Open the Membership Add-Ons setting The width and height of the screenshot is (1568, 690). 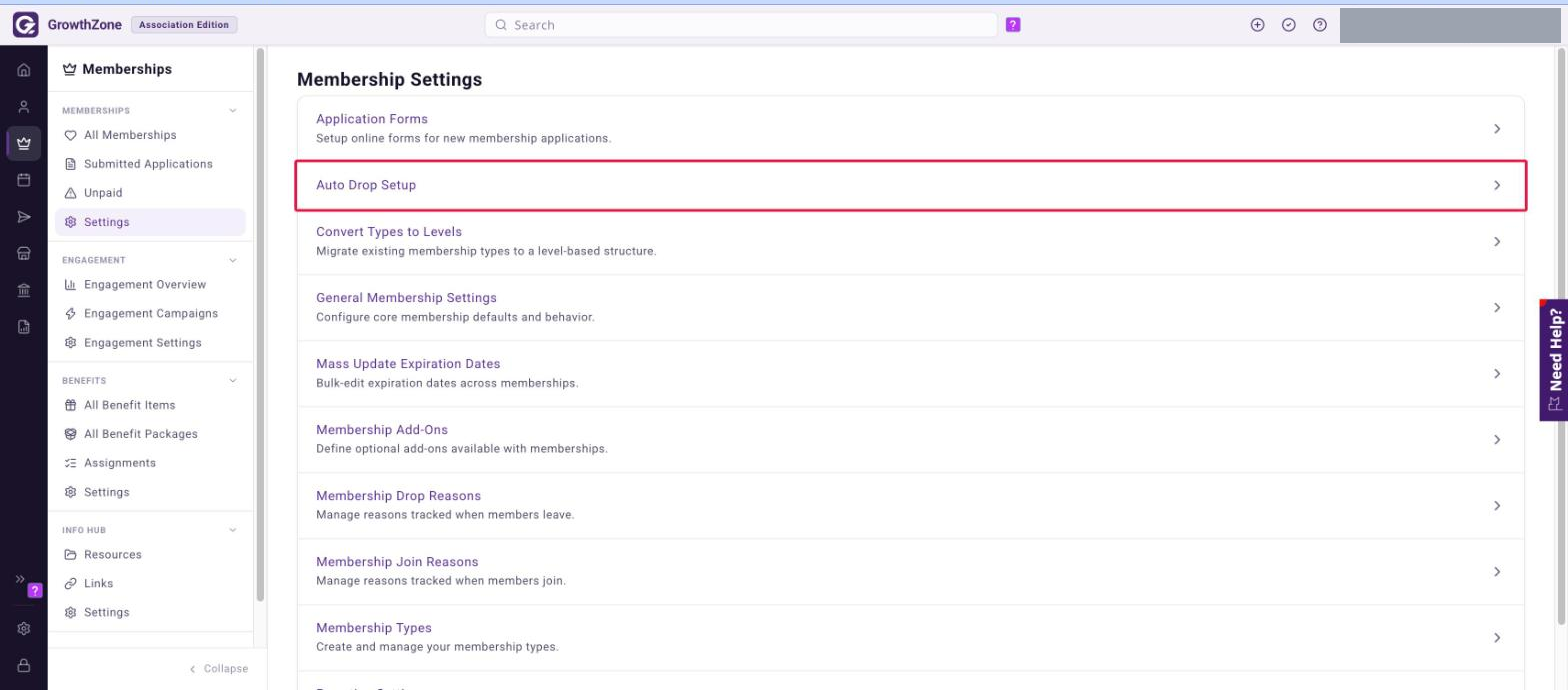910,440
